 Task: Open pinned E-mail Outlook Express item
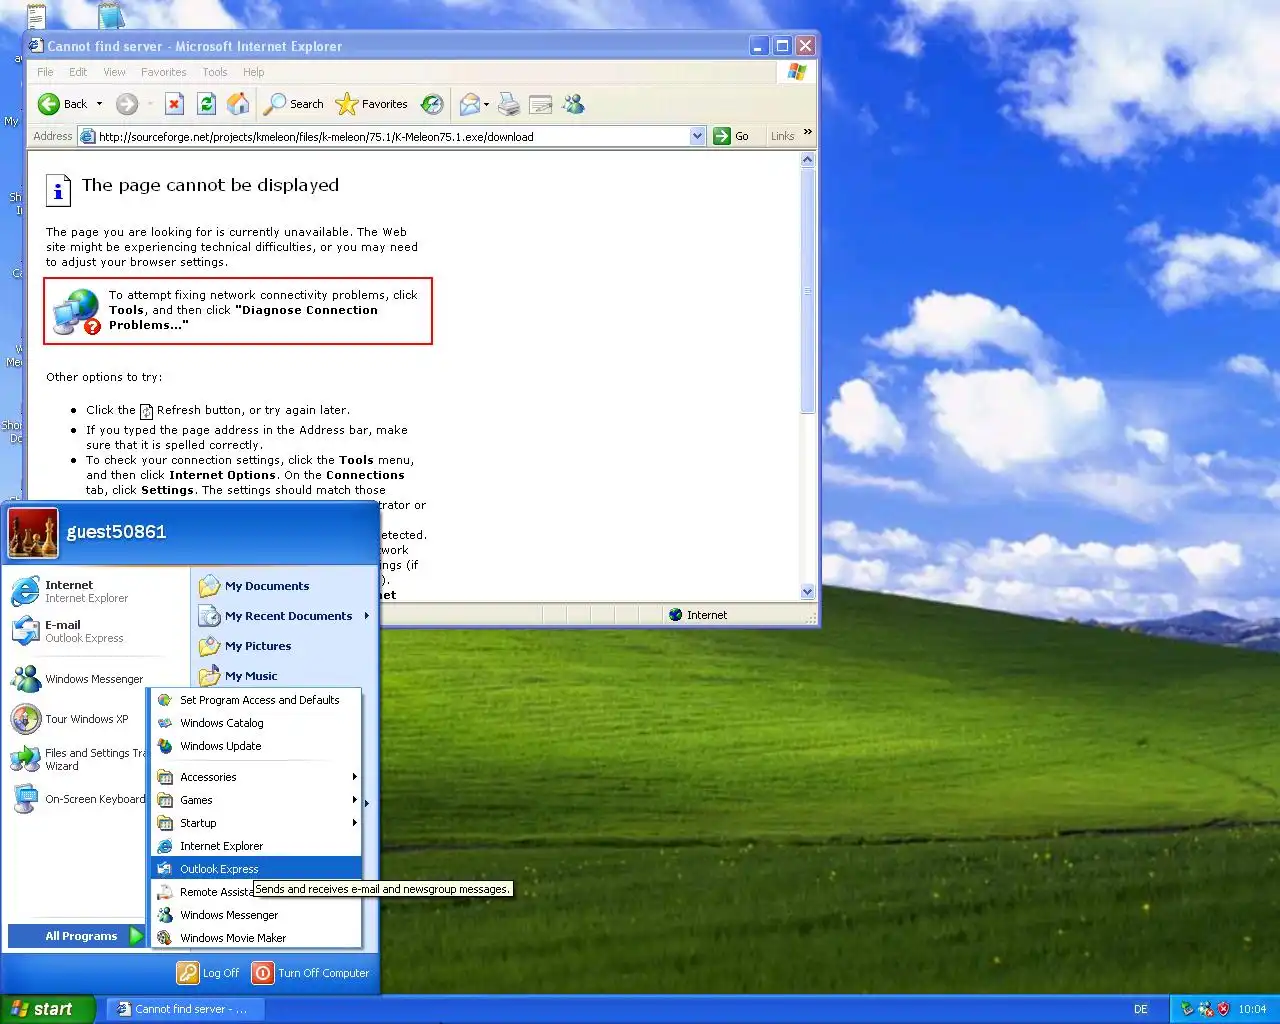point(96,631)
